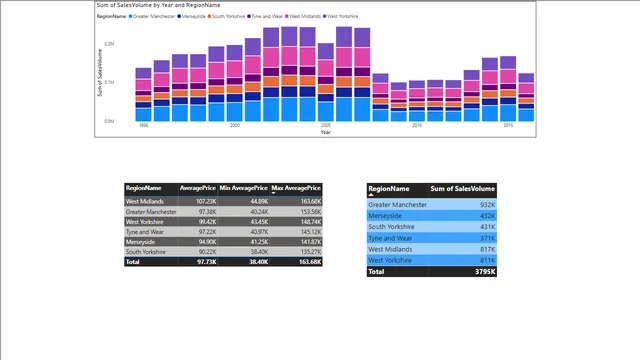This screenshot has height=360, width=640.
Task: Click the 135.27K max price cell
Action: (x=311, y=252)
